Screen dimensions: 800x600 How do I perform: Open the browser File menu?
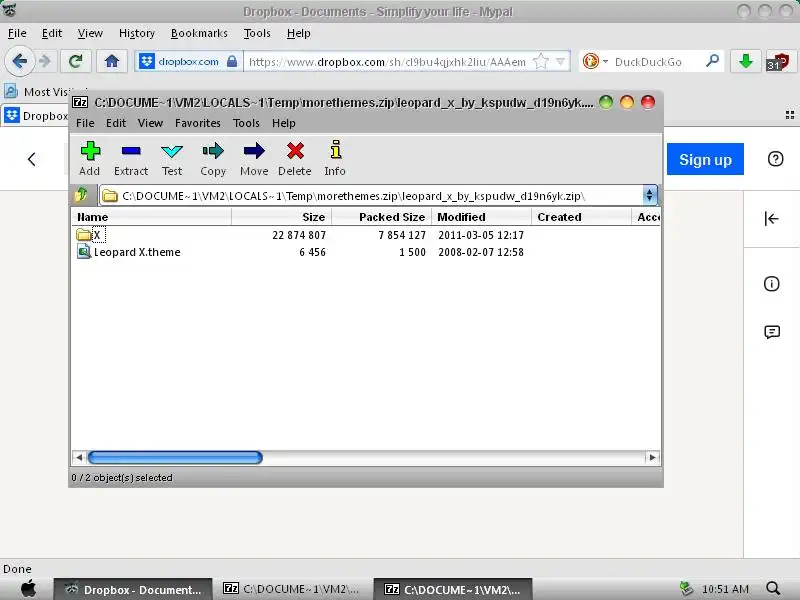(x=17, y=33)
